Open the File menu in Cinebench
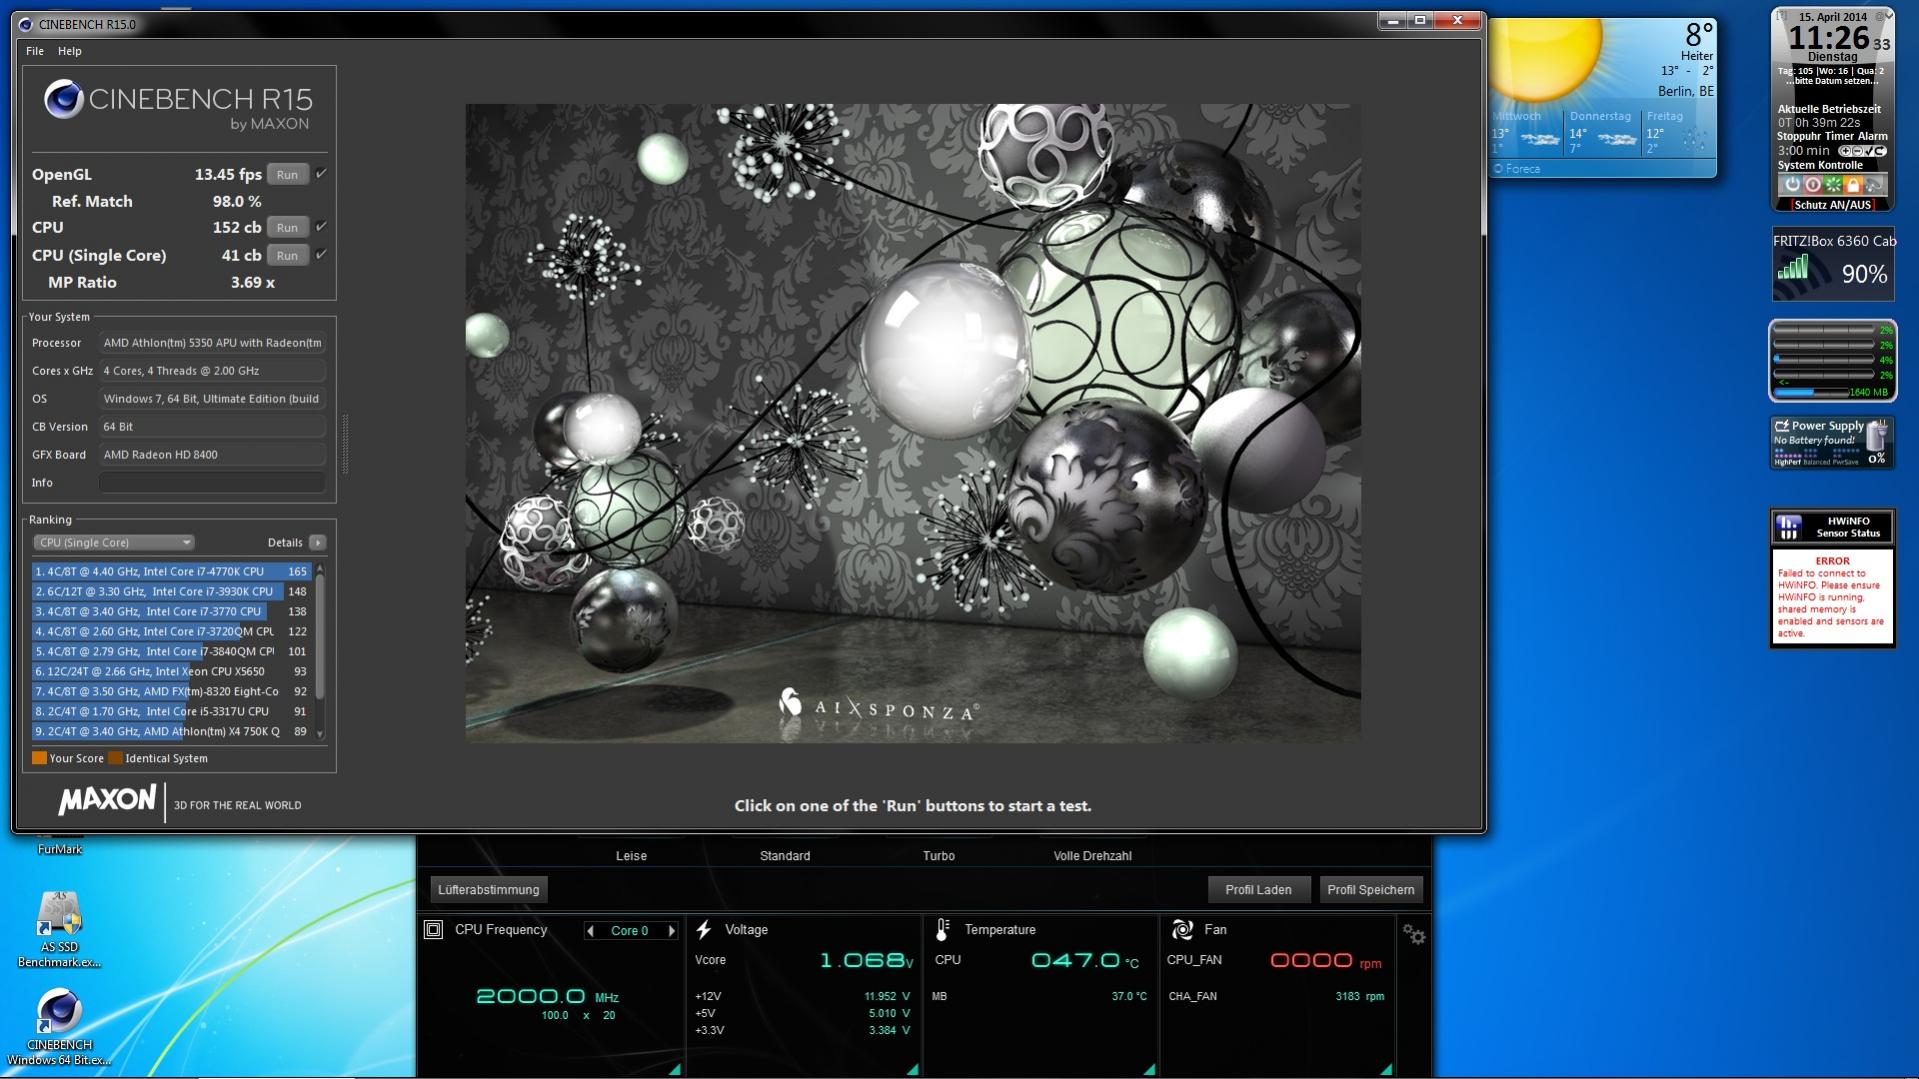The width and height of the screenshot is (1919, 1079). click(35, 51)
